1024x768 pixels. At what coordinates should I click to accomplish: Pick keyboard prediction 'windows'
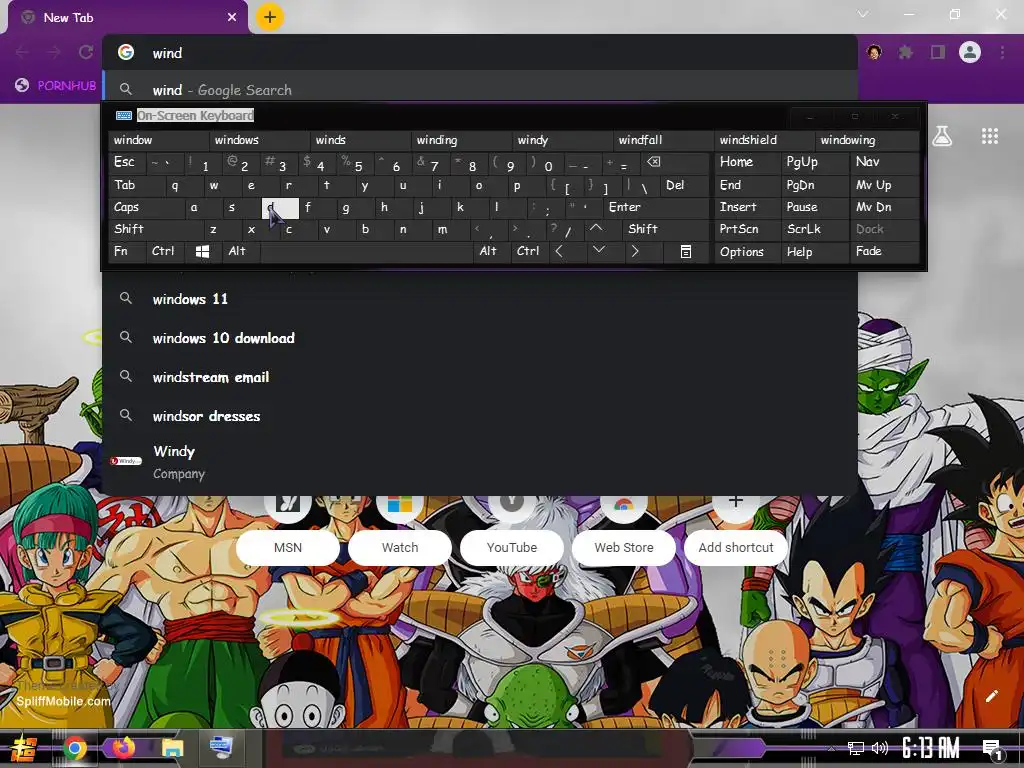tap(260, 140)
